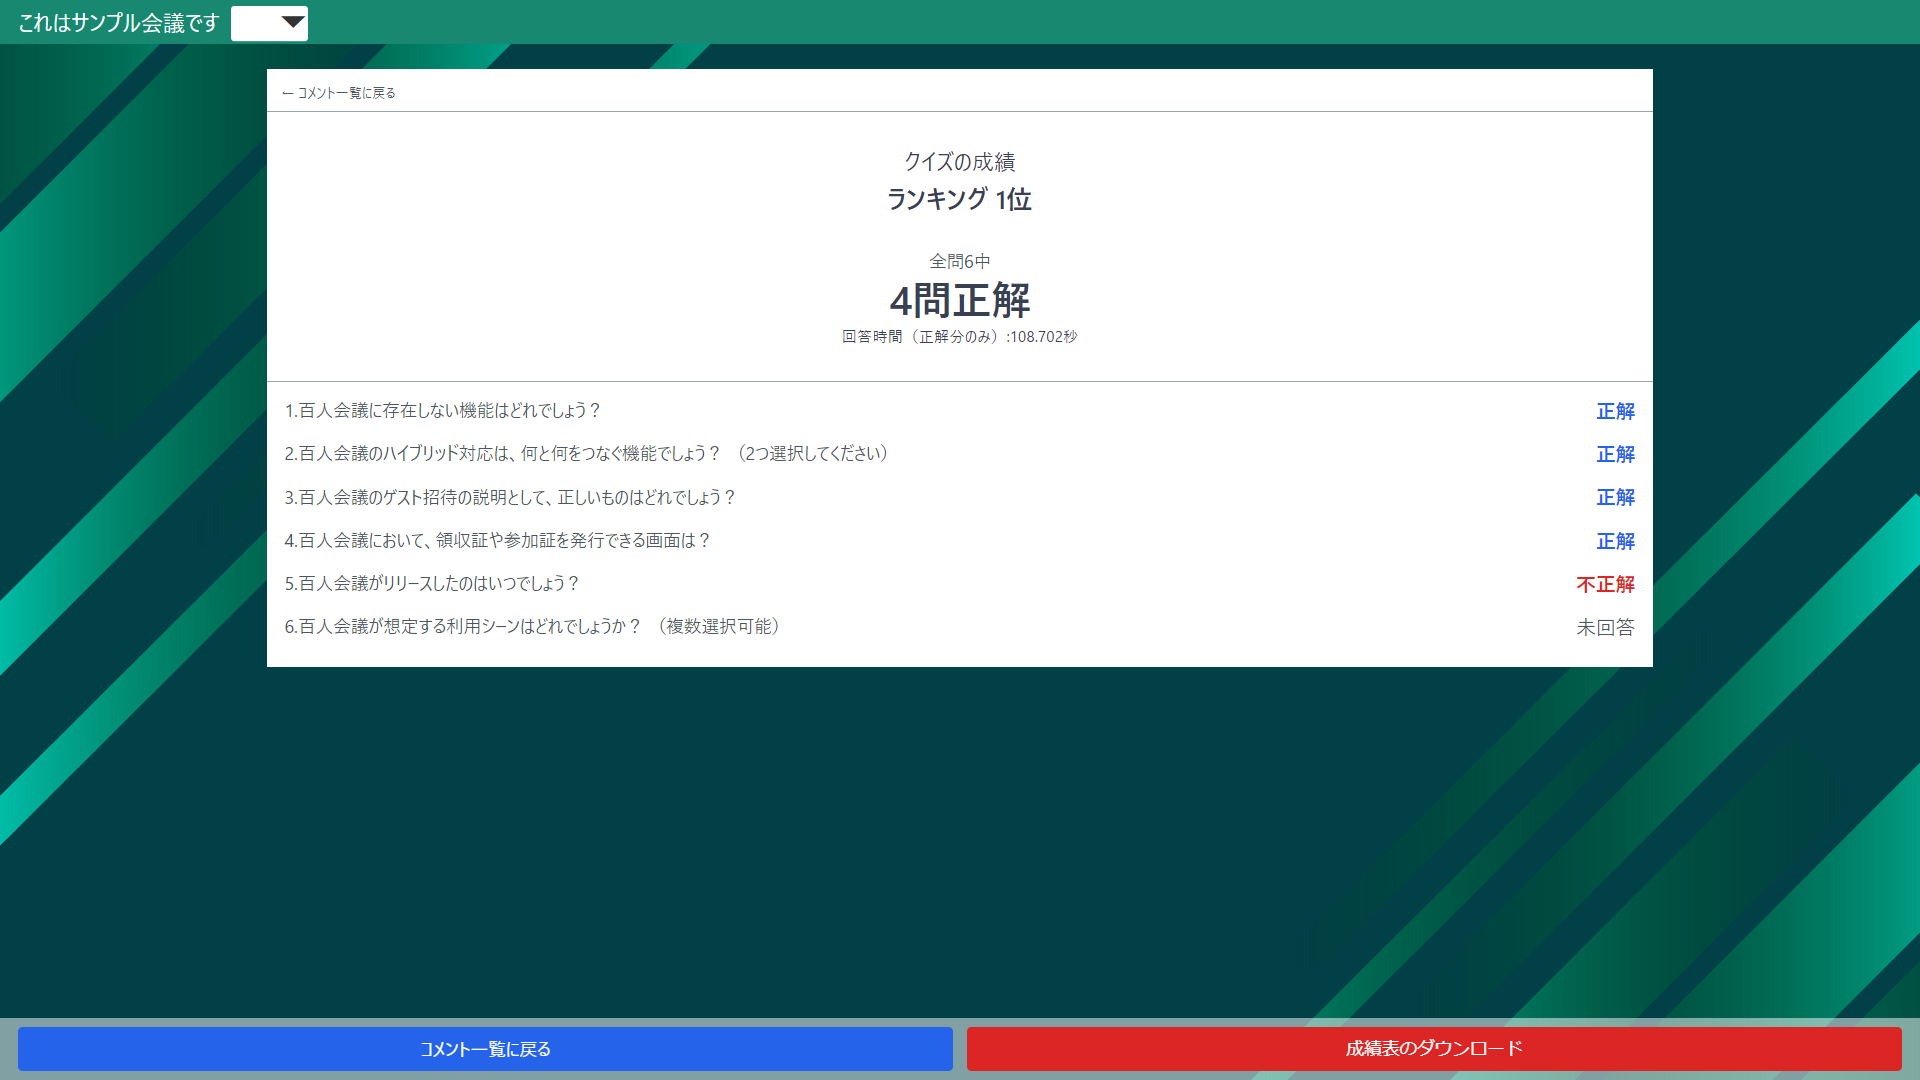Open question 4 about receipts and certificates
Screen dimensions: 1920x1080
pos(497,541)
